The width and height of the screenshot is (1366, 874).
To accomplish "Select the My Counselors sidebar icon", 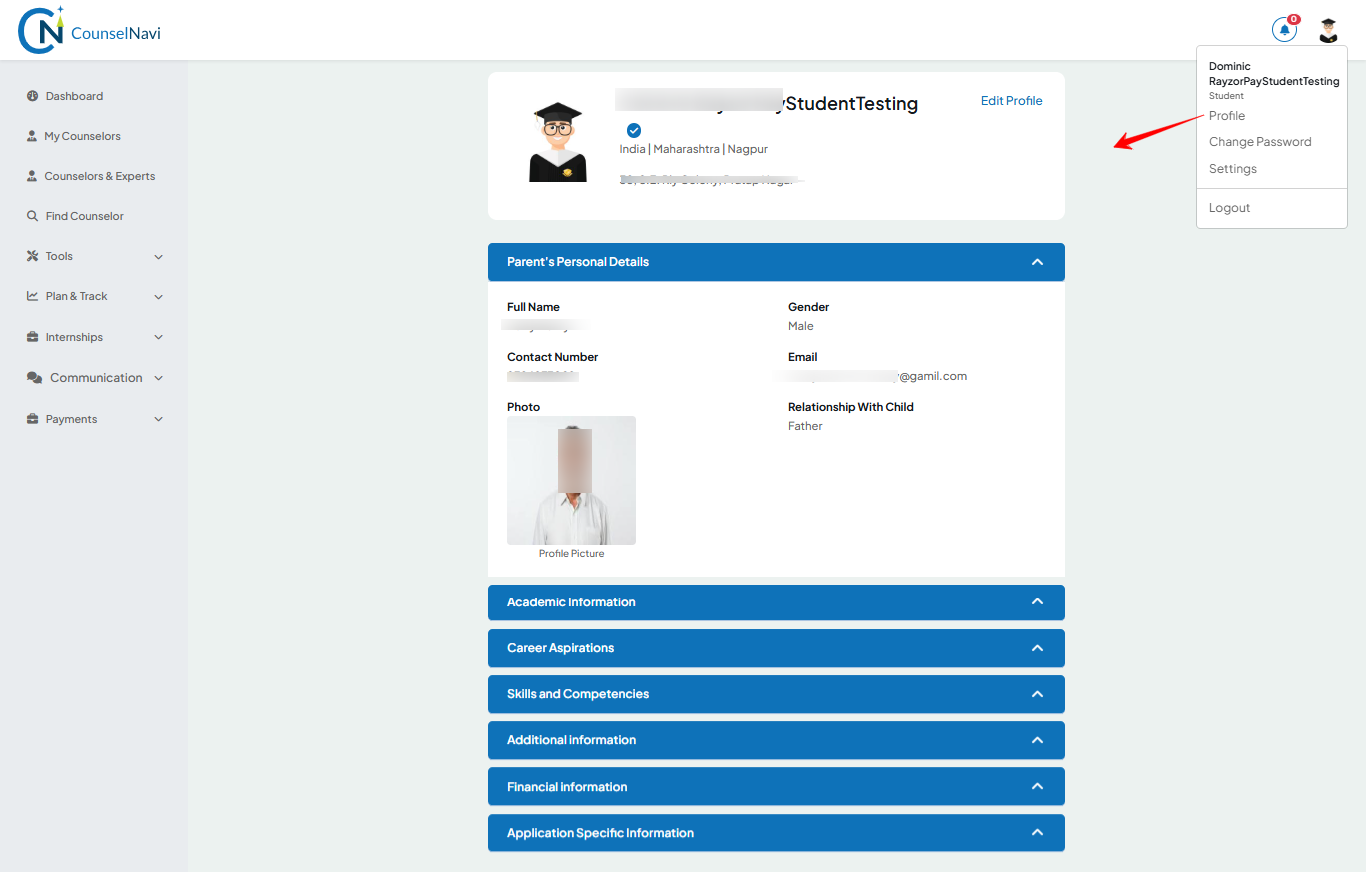I will click(x=32, y=136).
